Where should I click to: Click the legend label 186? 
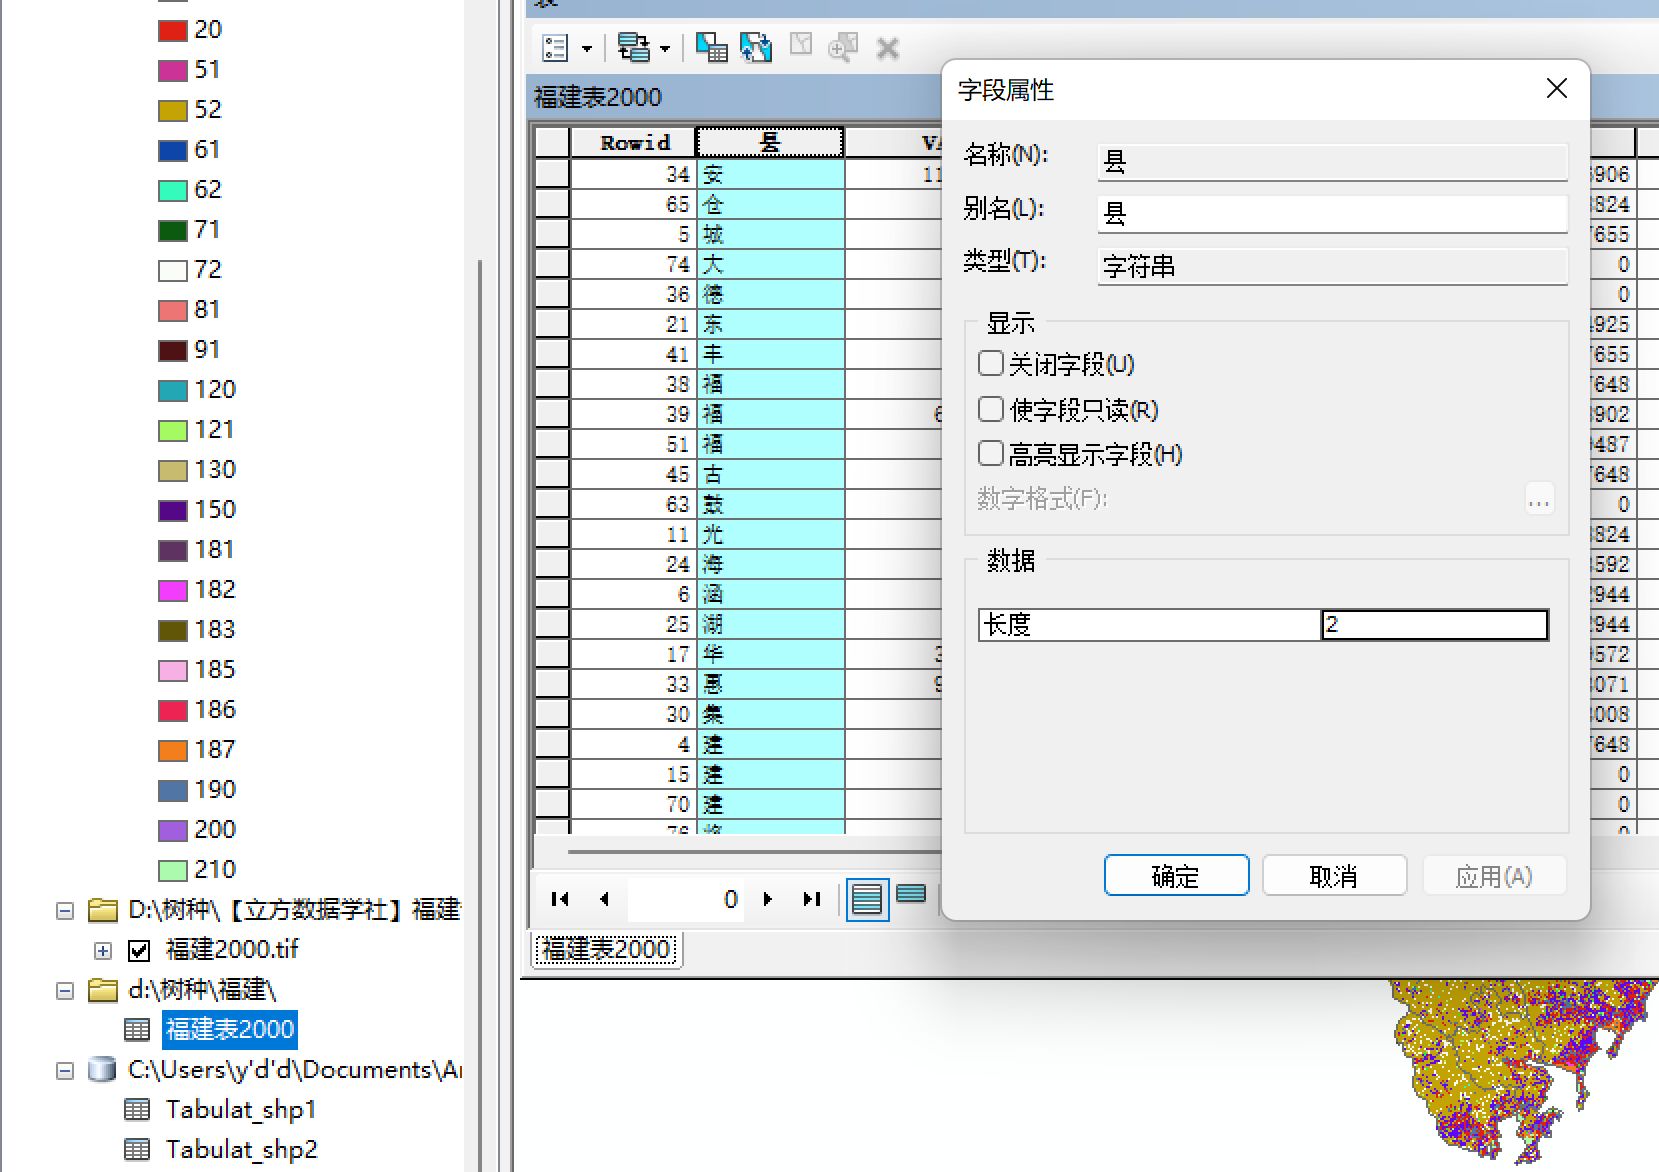point(215,709)
